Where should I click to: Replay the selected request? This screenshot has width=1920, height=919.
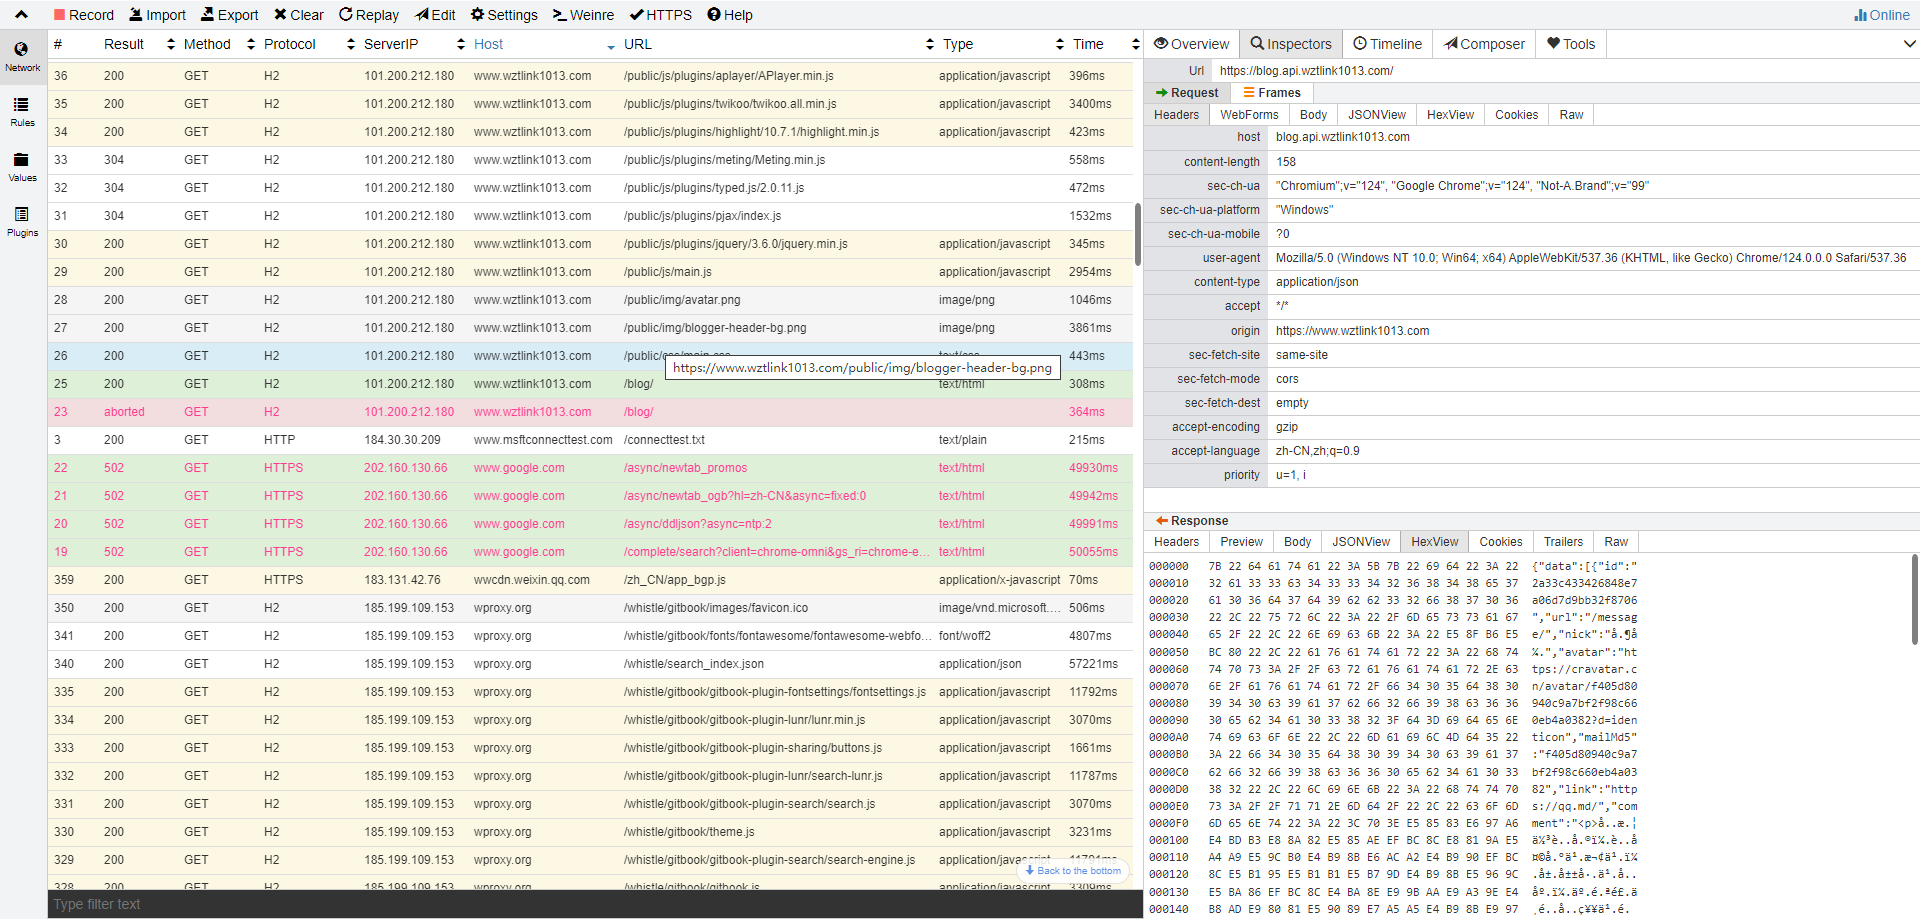[369, 15]
